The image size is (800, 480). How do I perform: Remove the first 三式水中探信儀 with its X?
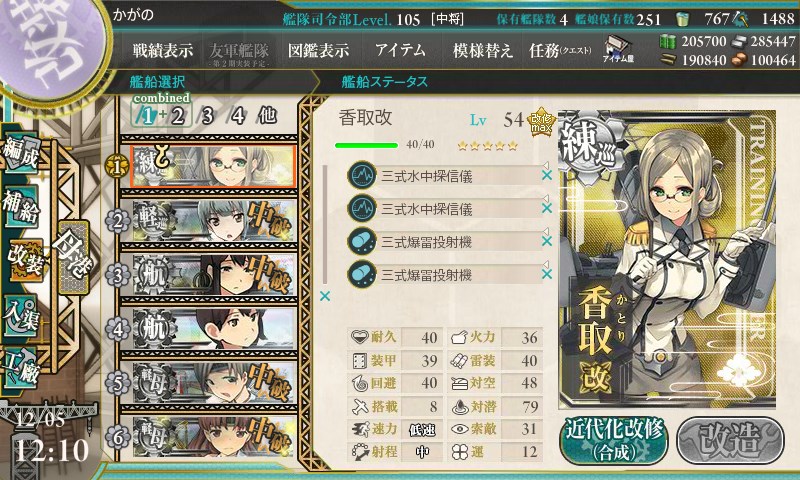tap(547, 175)
